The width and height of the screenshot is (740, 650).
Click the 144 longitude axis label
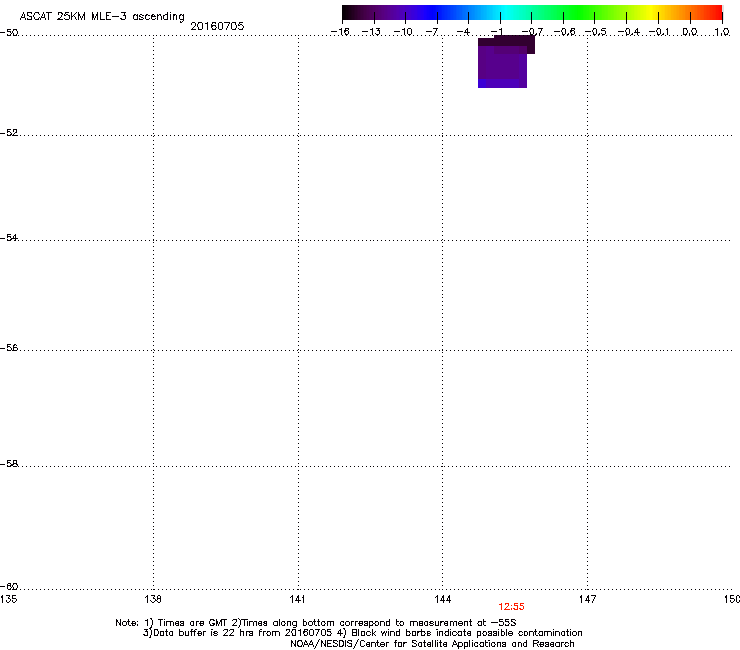(442, 599)
